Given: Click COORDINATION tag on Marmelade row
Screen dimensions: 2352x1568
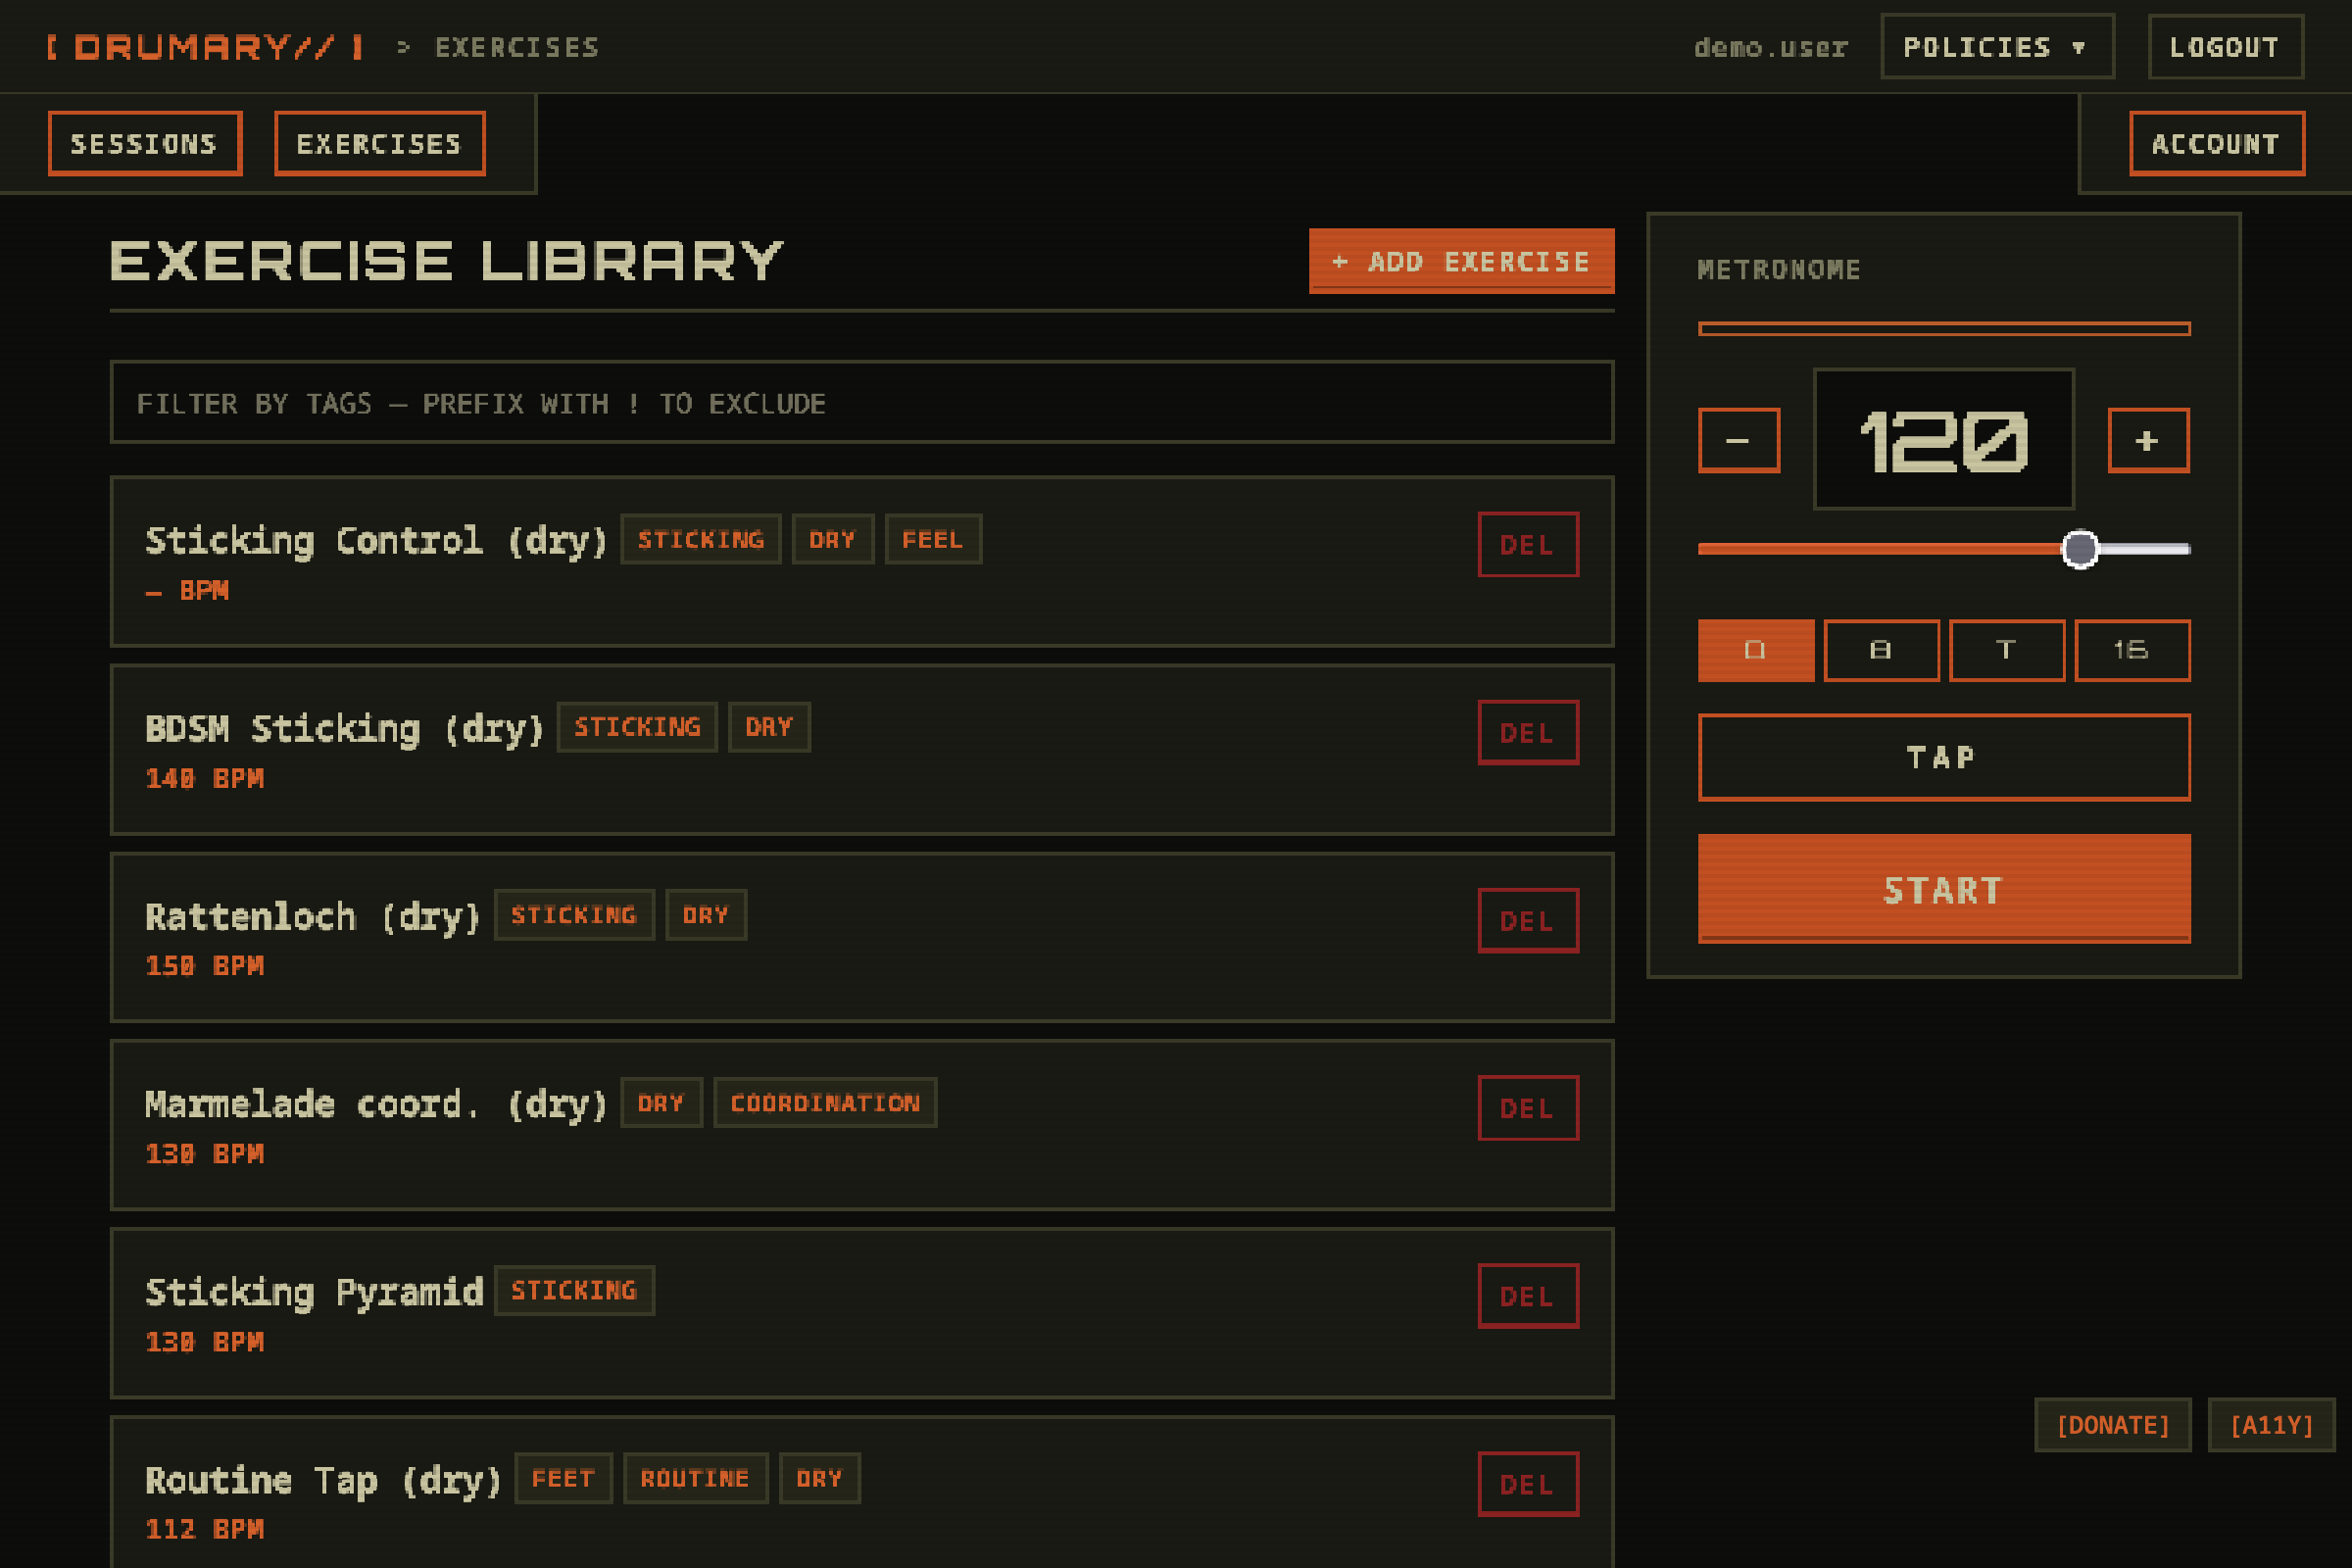Looking at the screenshot, I should tap(825, 1103).
